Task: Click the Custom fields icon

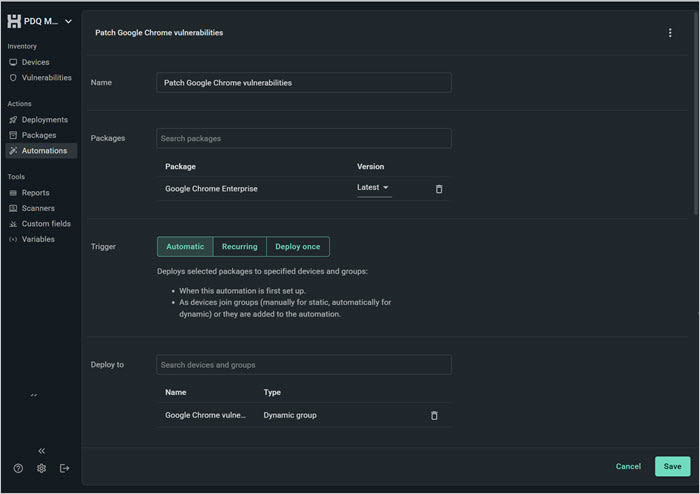Action: click(13, 224)
